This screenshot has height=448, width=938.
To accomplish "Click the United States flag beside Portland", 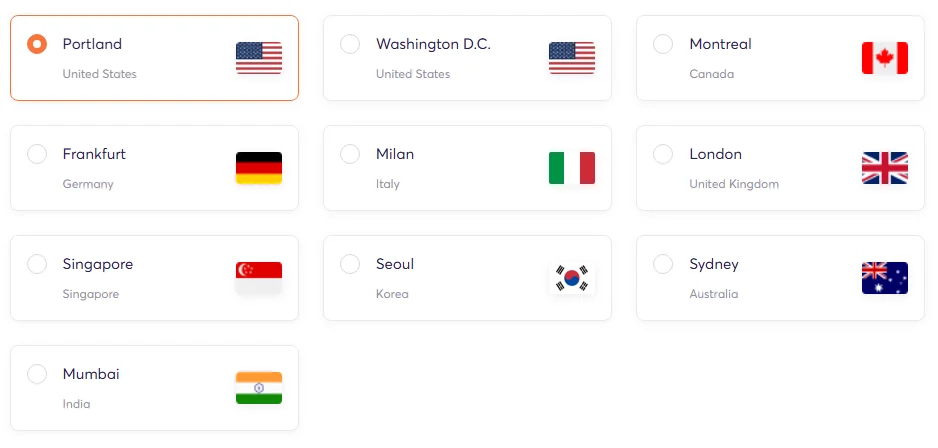I will pos(258,58).
